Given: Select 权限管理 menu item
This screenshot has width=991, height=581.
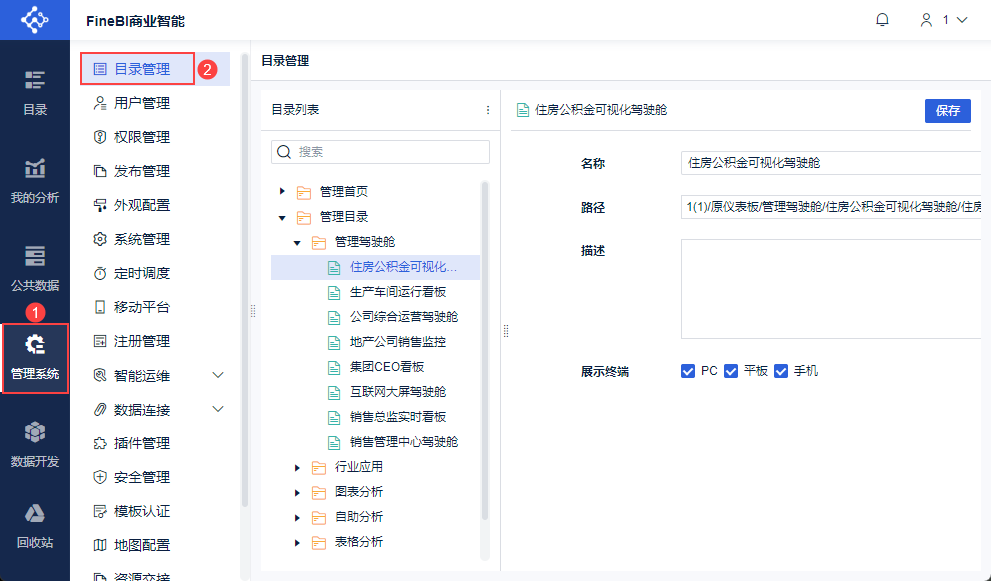Looking at the screenshot, I should 141,137.
